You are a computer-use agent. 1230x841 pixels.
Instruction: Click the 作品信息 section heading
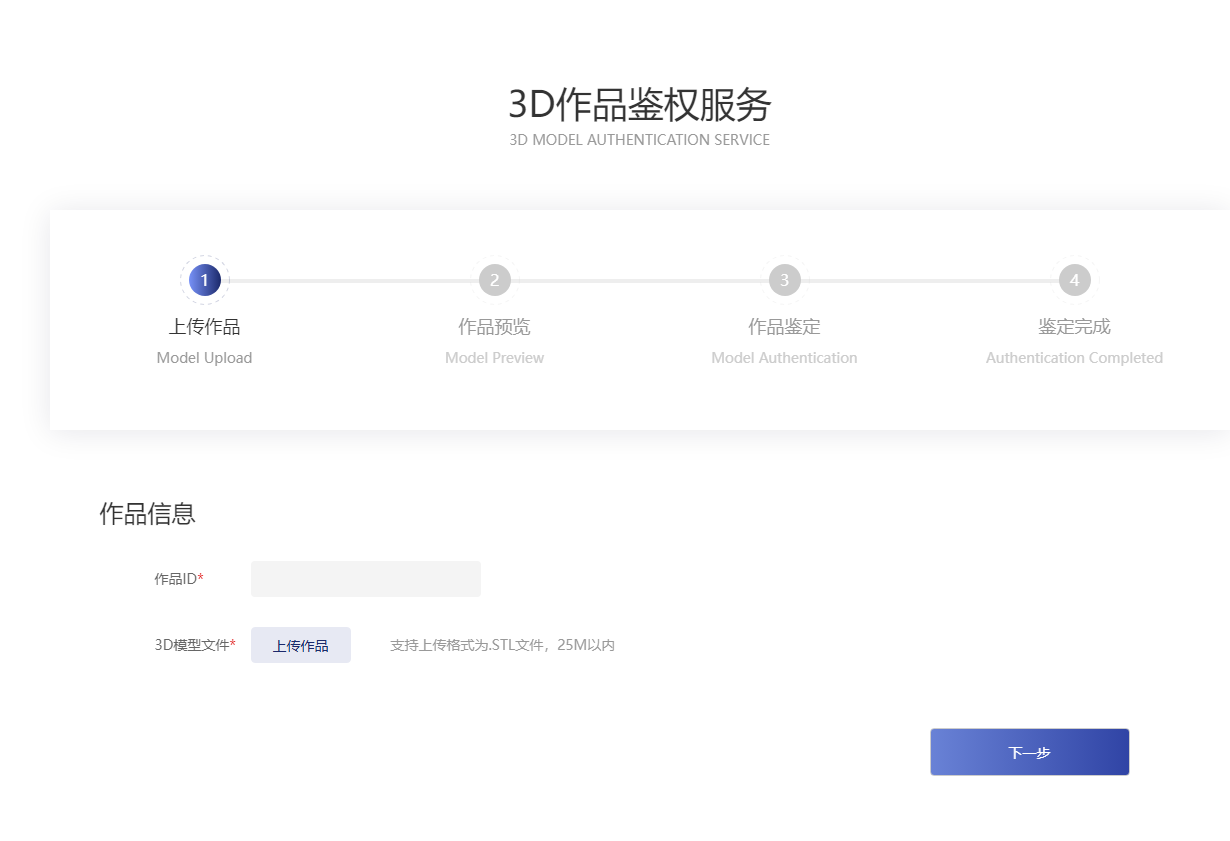coord(147,514)
